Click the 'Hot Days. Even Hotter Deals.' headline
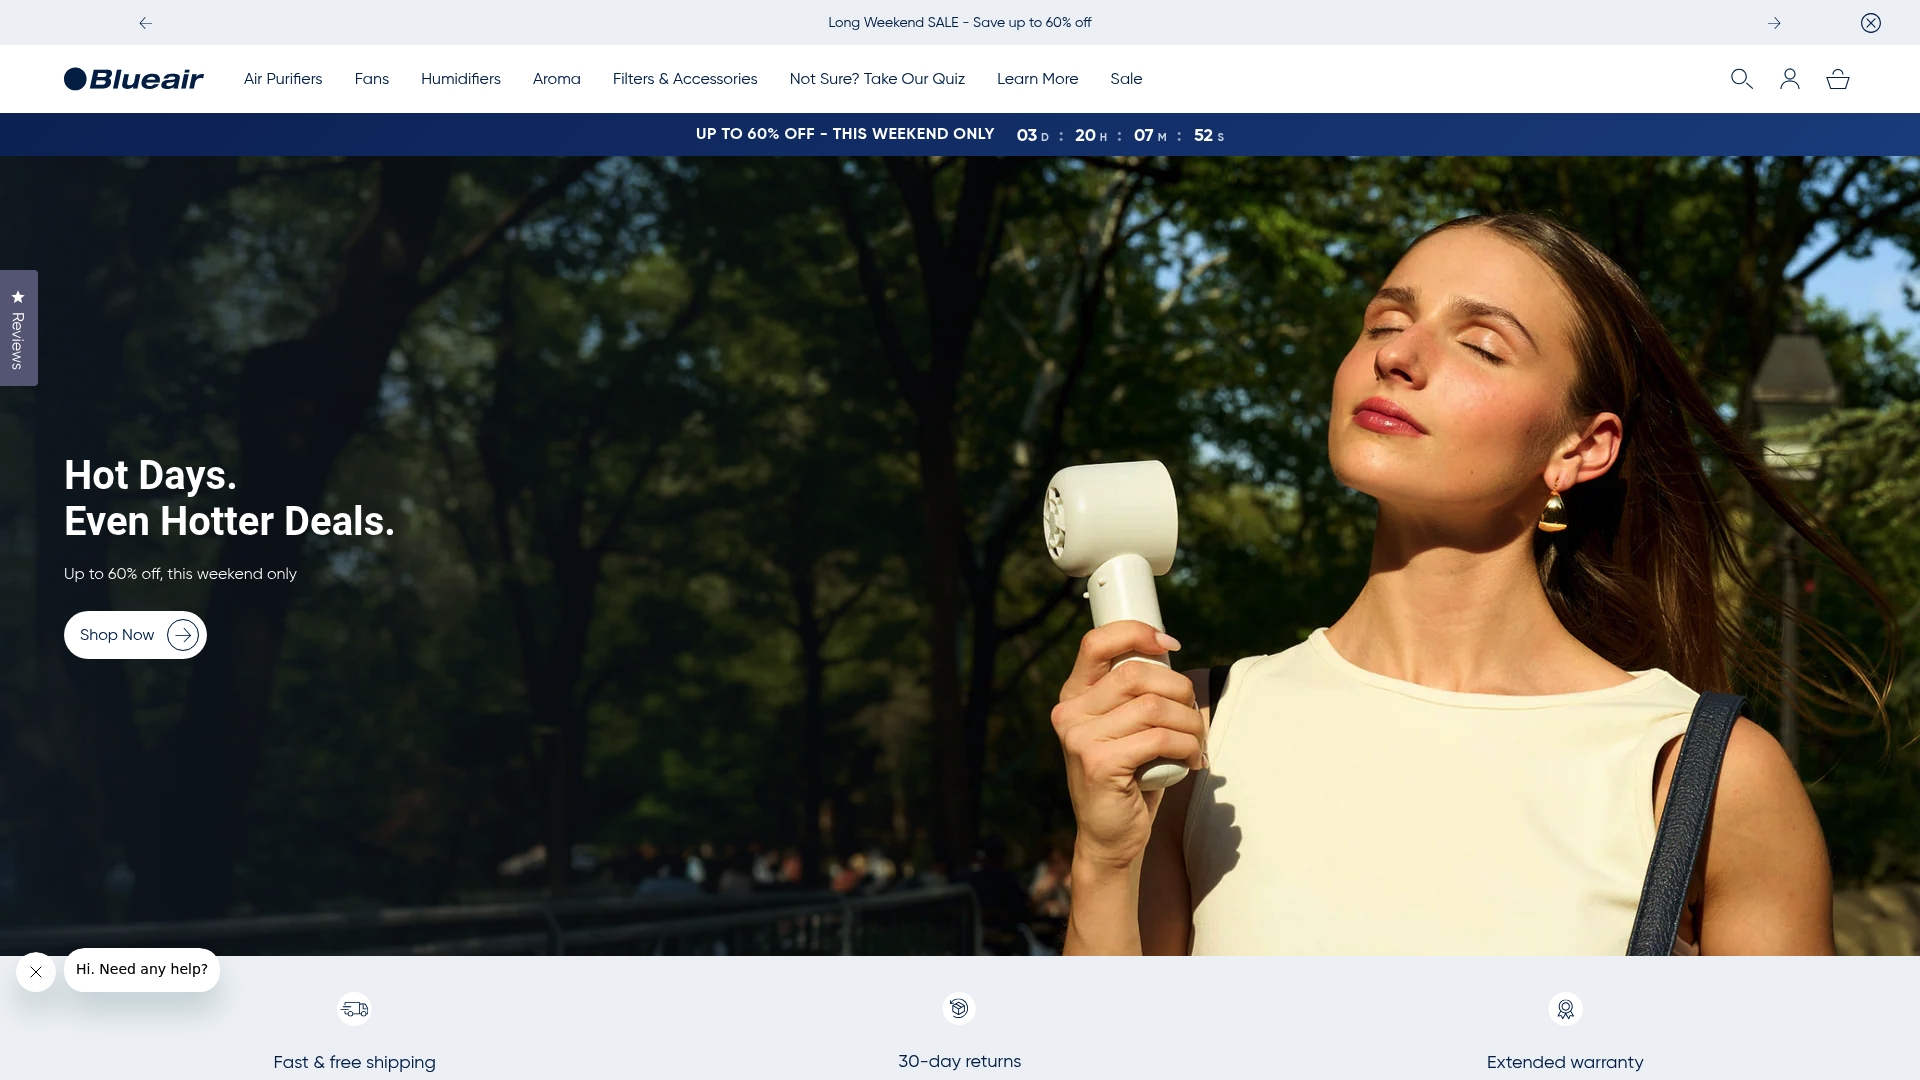 (229, 498)
